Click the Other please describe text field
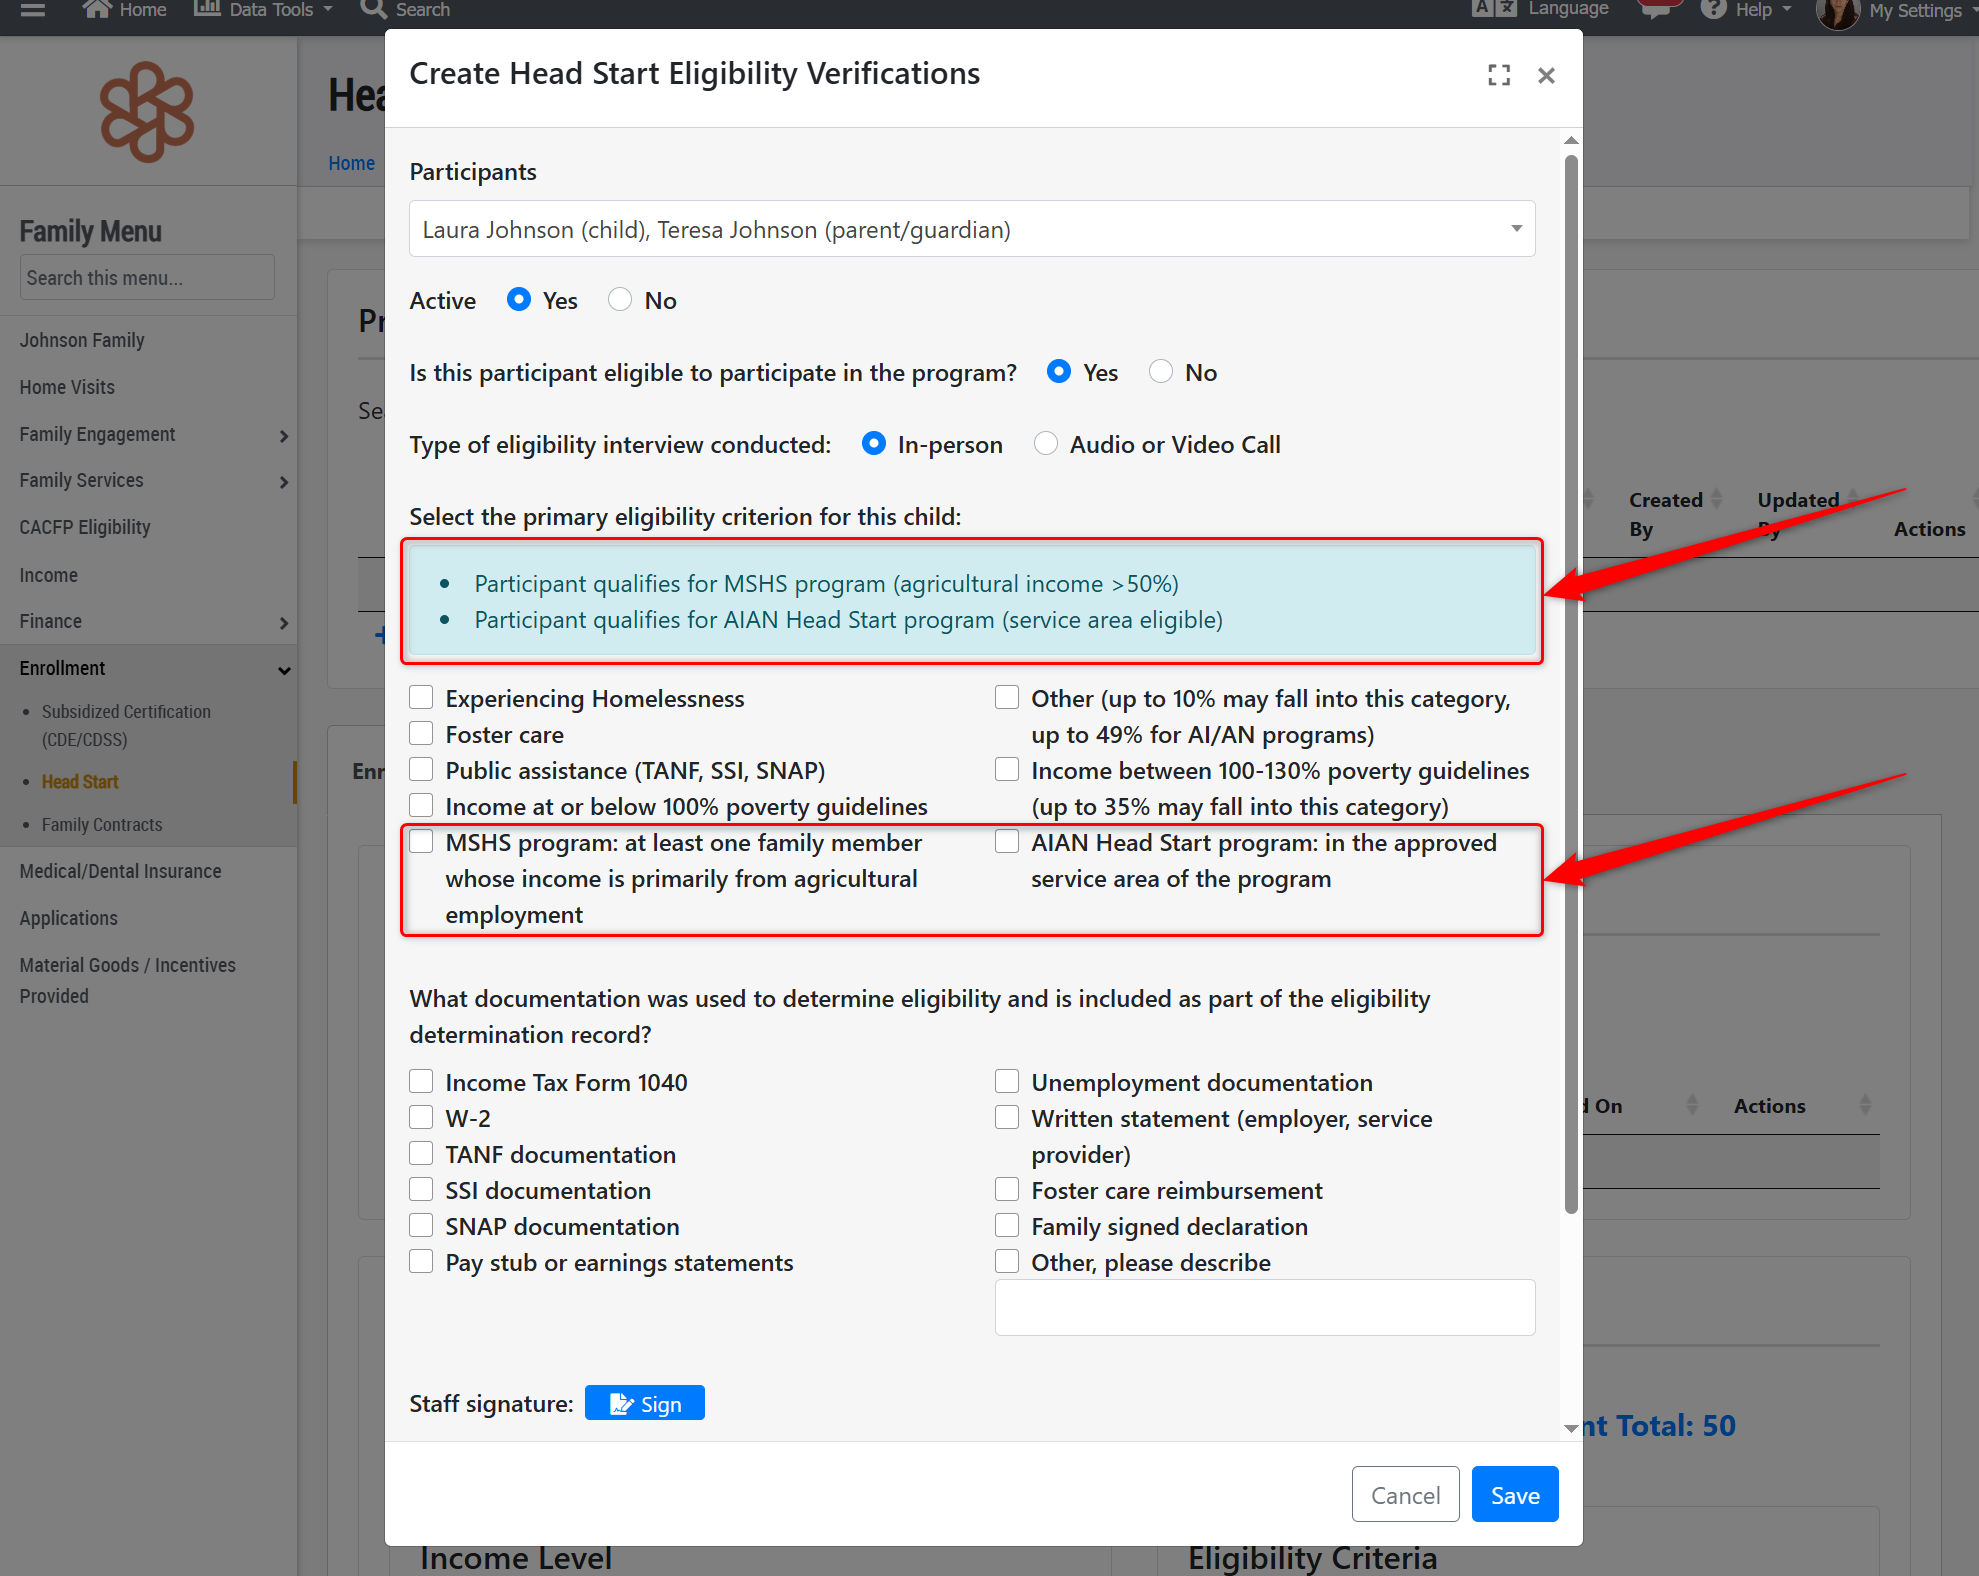This screenshot has width=1979, height=1576. click(x=1264, y=1308)
